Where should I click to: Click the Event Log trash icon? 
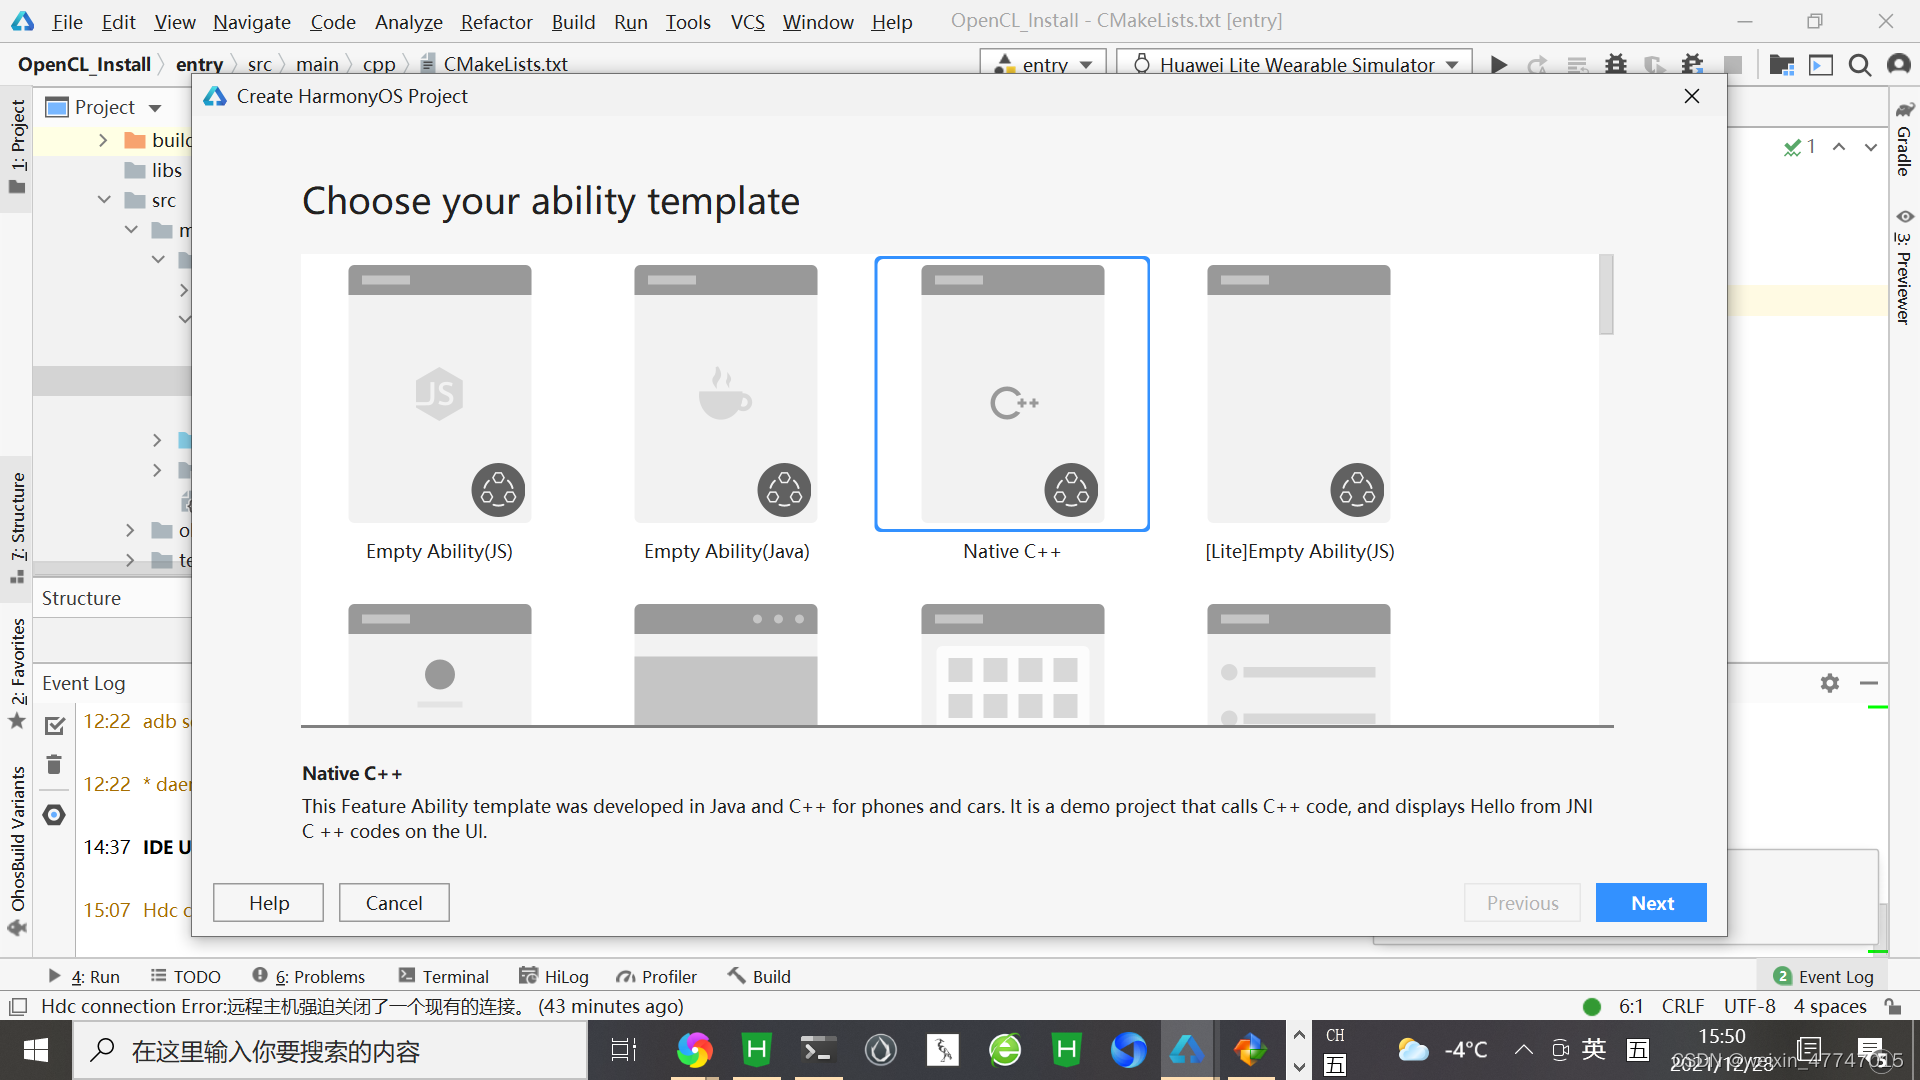[x=54, y=765]
